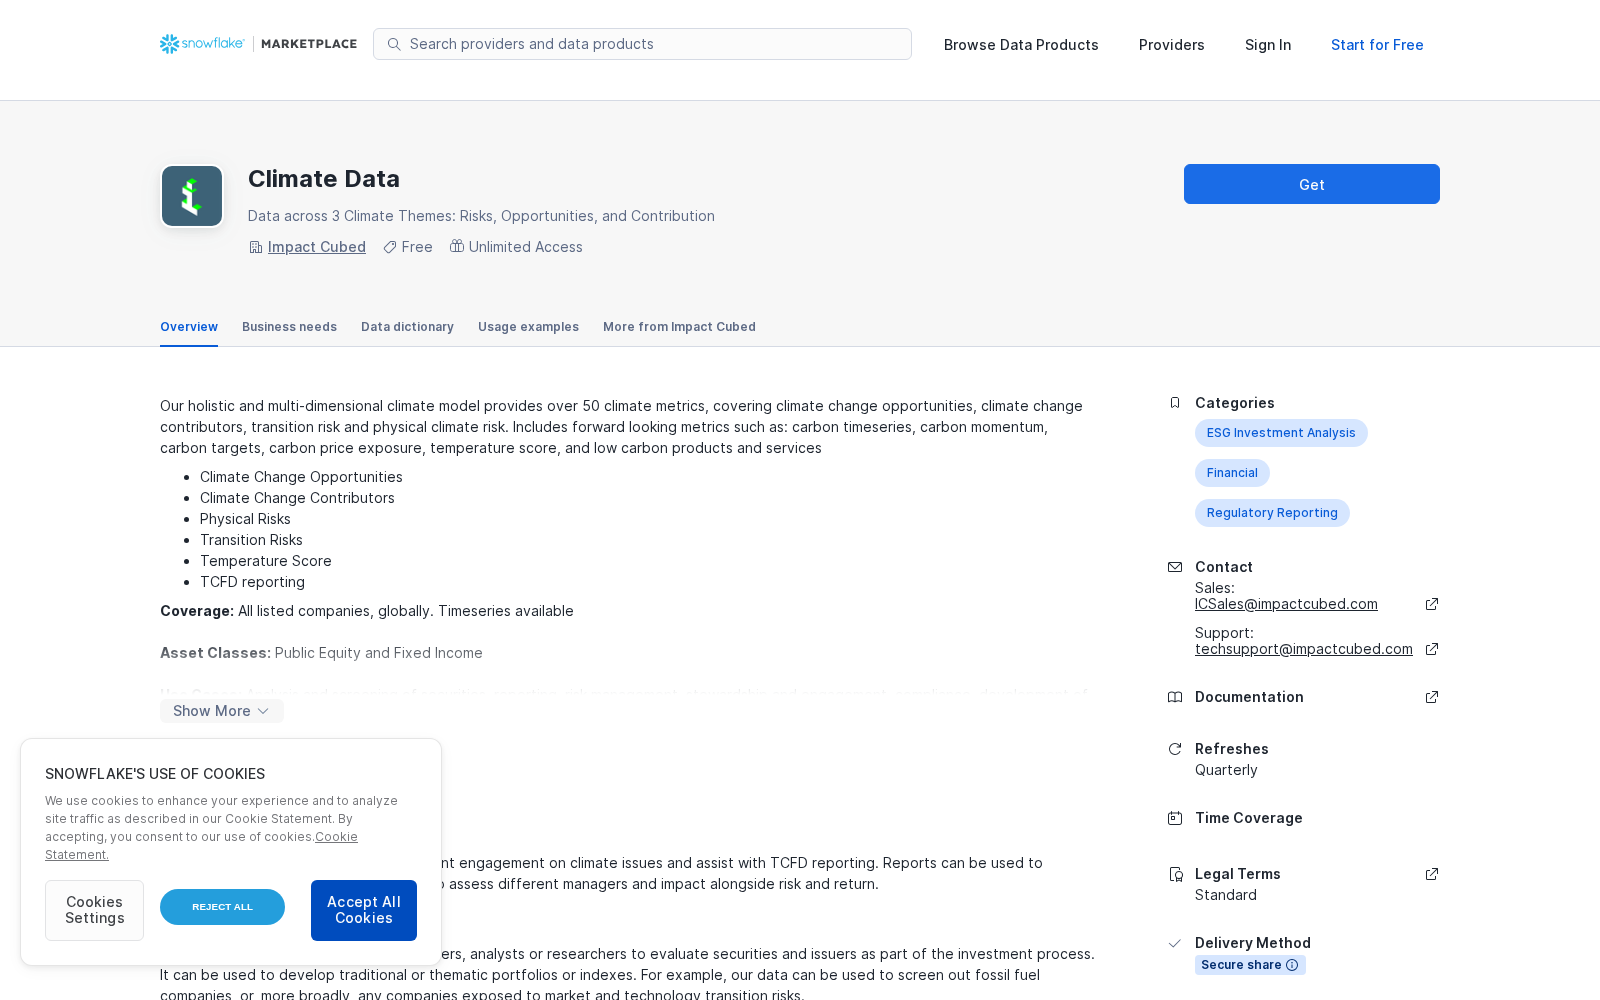The height and width of the screenshot is (1000, 1600).
Task: Click the Climate Change Contributors bullet
Action: click(x=297, y=498)
